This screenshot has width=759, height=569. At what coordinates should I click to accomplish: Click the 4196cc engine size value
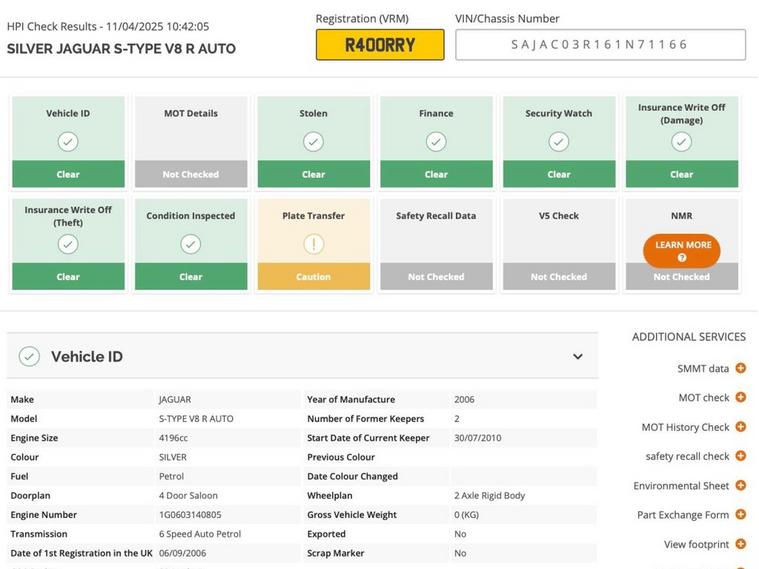tap(173, 438)
